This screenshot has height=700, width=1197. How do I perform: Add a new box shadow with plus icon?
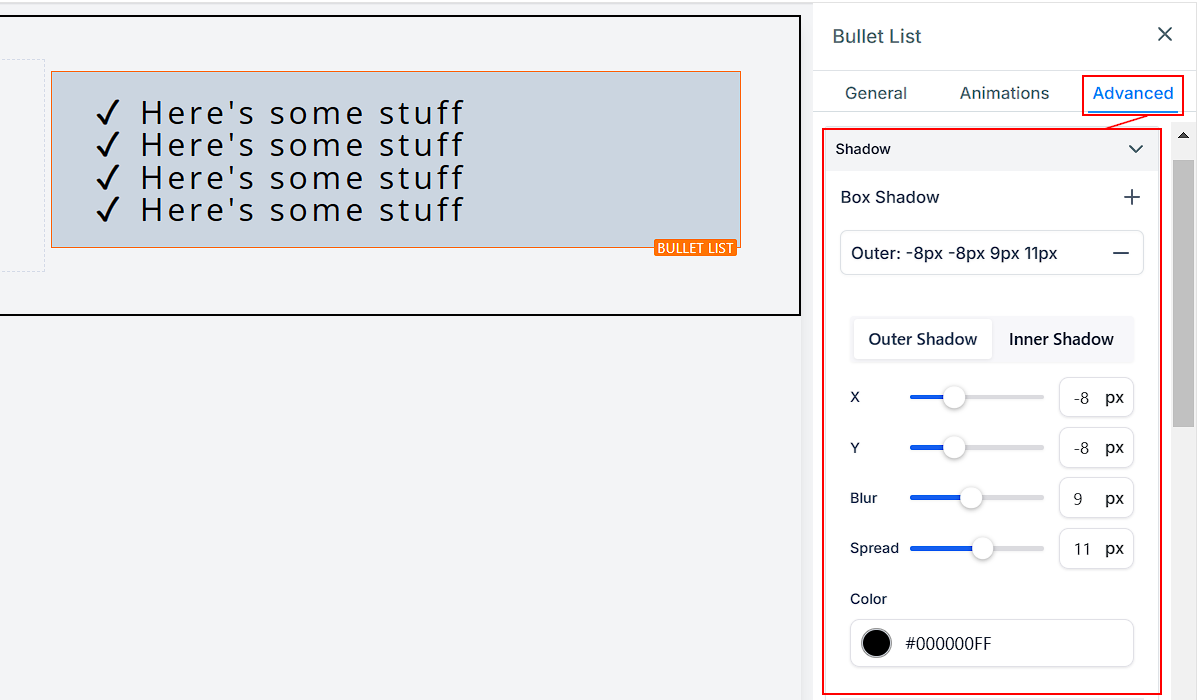(x=1131, y=198)
